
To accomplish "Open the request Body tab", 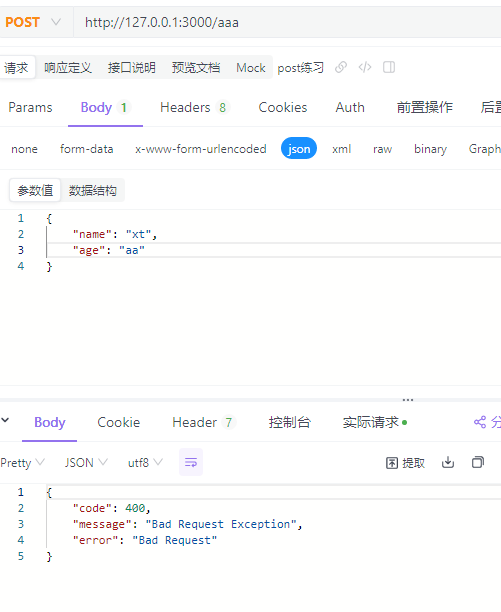I will 105,107.
